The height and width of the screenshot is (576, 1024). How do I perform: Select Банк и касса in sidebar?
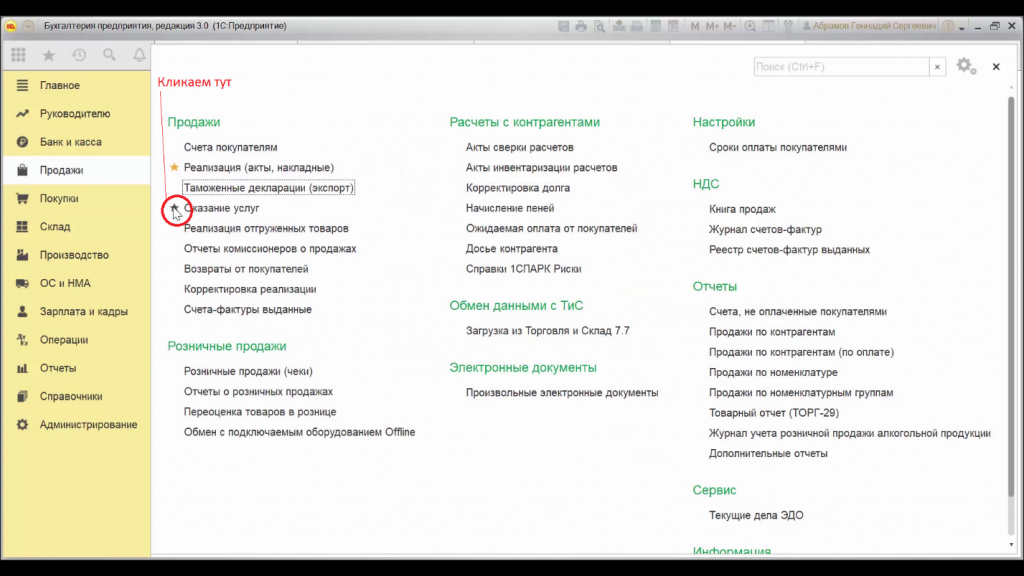click(x=70, y=142)
